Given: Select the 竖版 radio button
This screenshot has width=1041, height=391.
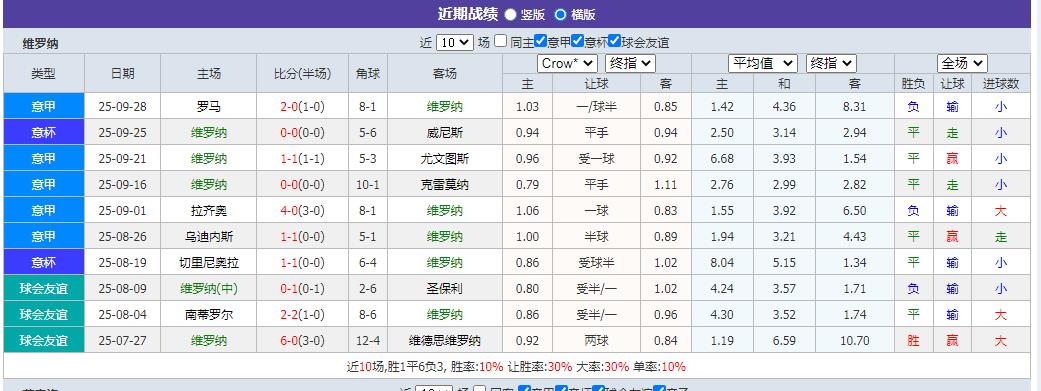Looking at the screenshot, I should pyautogui.click(x=511, y=14).
